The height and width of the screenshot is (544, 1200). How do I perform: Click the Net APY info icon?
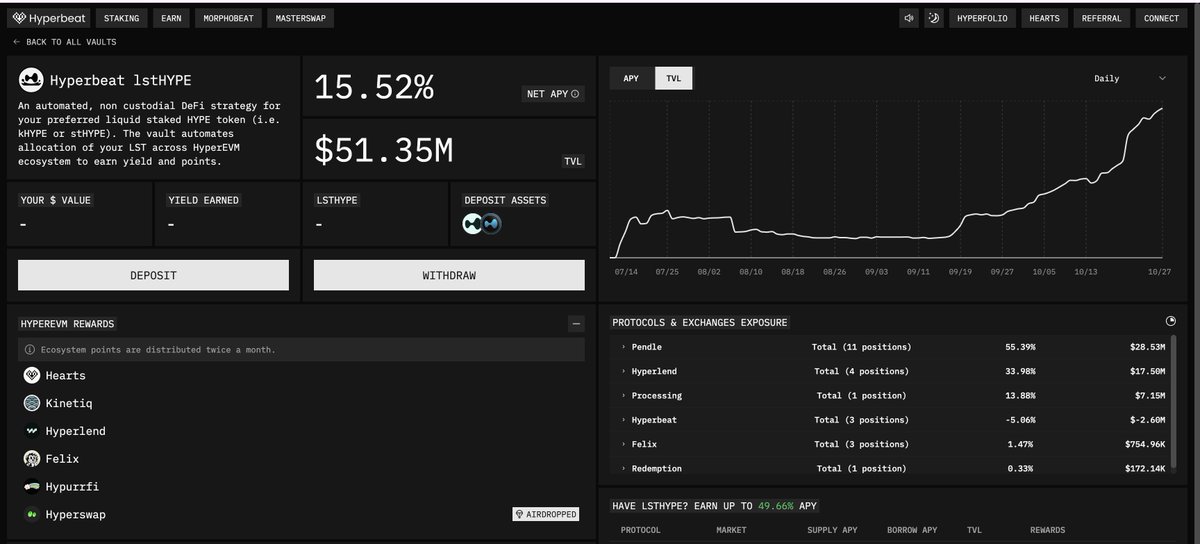point(575,94)
